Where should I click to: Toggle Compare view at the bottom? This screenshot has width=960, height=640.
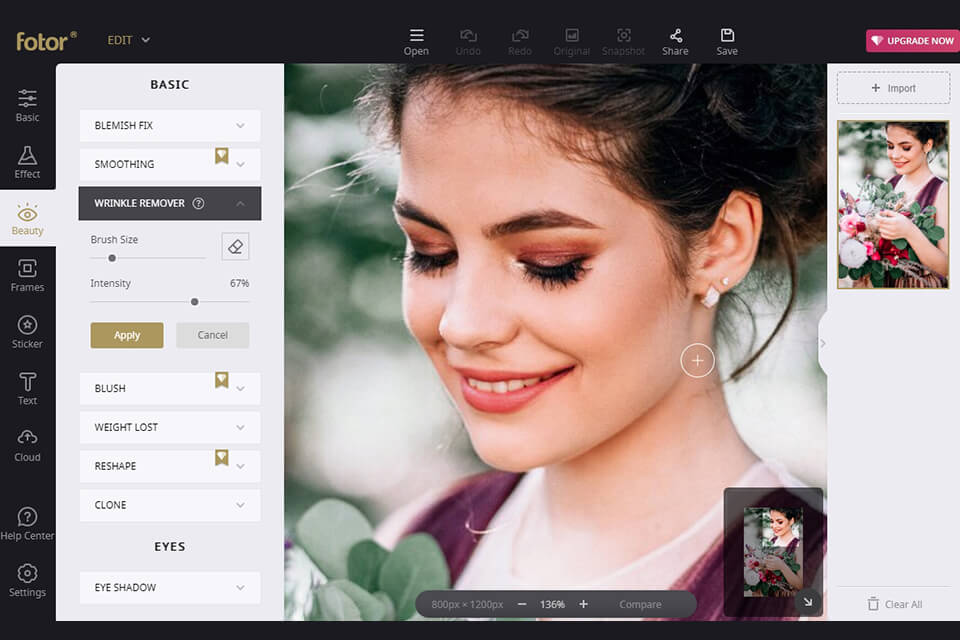pos(640,604)
